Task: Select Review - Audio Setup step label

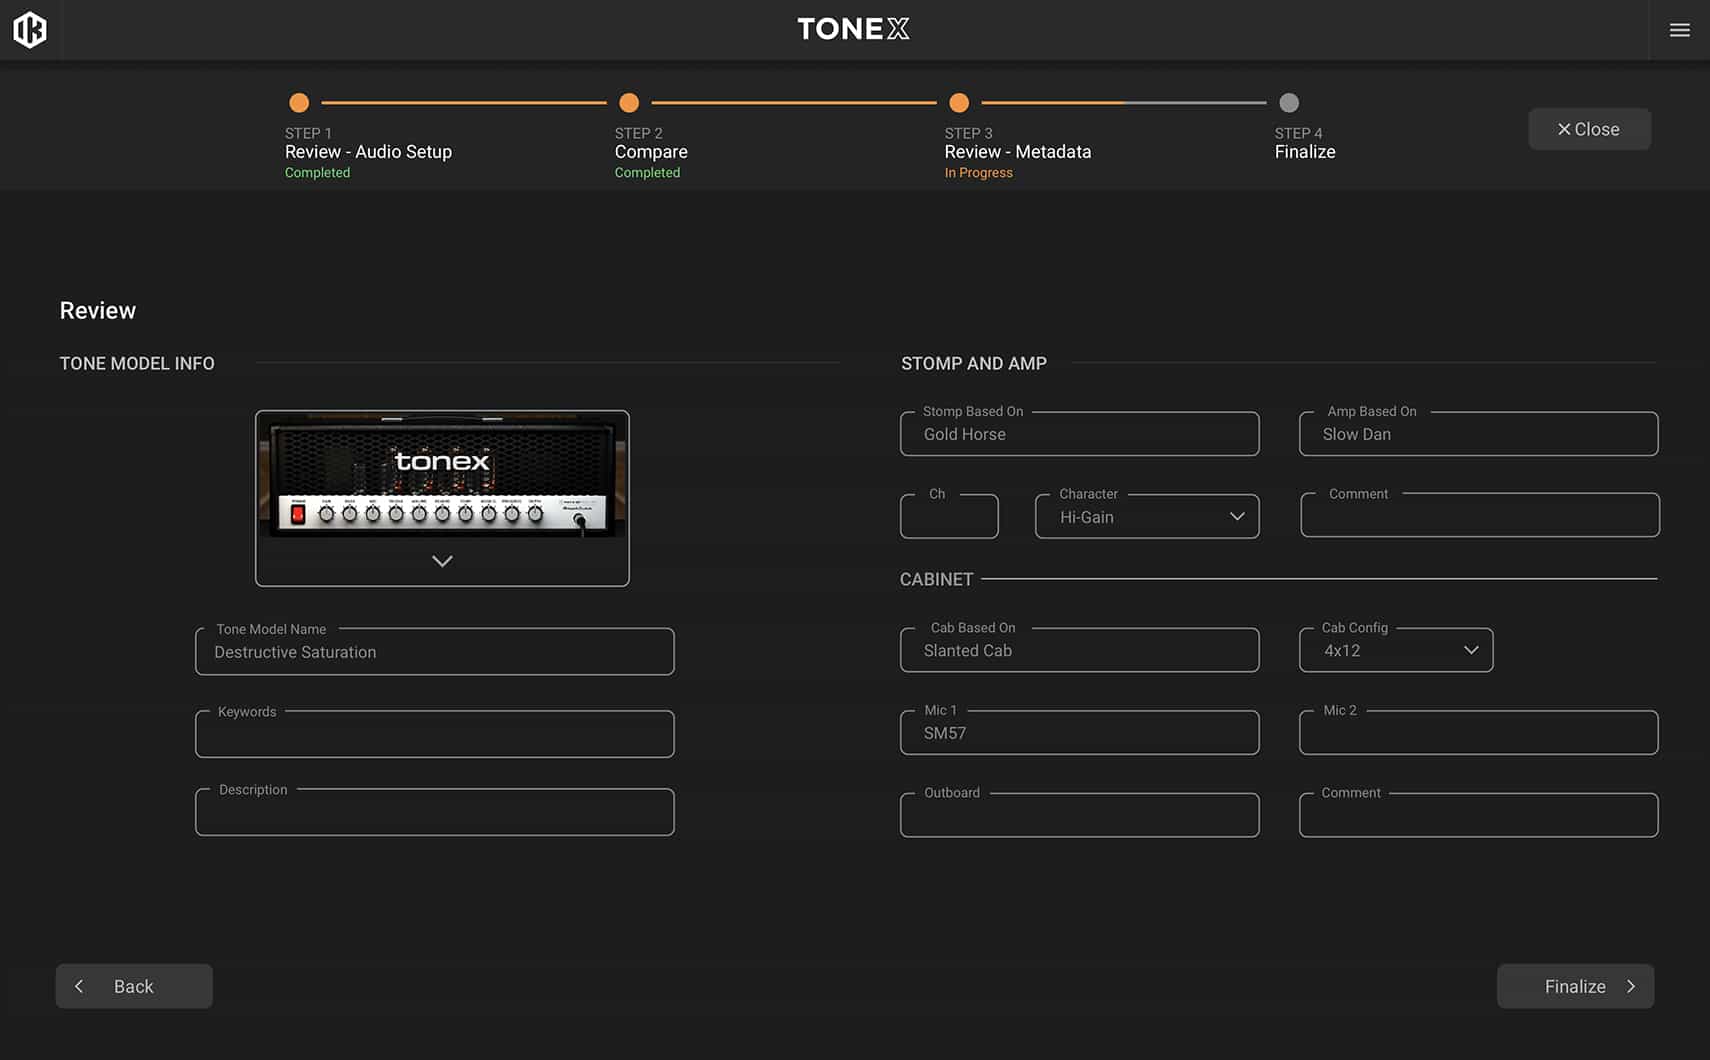Action: pos(368,152)
